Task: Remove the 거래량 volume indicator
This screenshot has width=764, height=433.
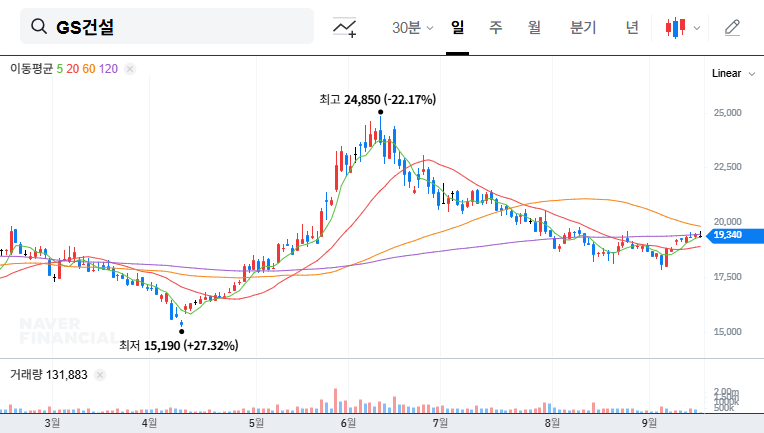Action: pyautogui.click(x=100, y=375)
